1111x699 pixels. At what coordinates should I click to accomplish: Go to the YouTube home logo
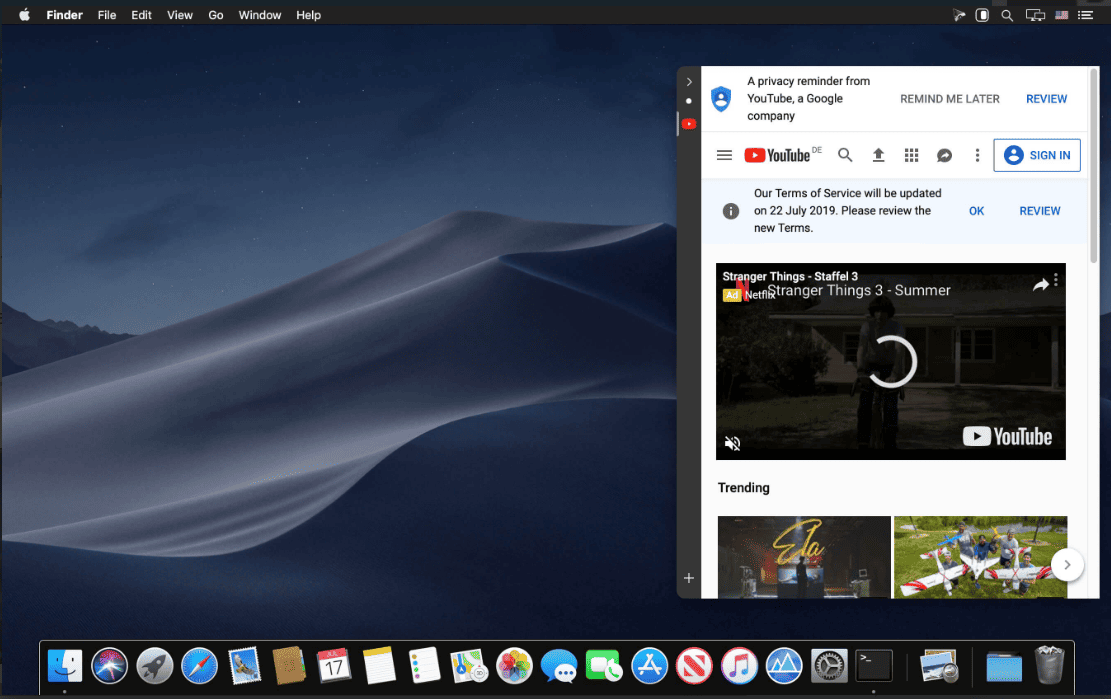coord(777,155)
